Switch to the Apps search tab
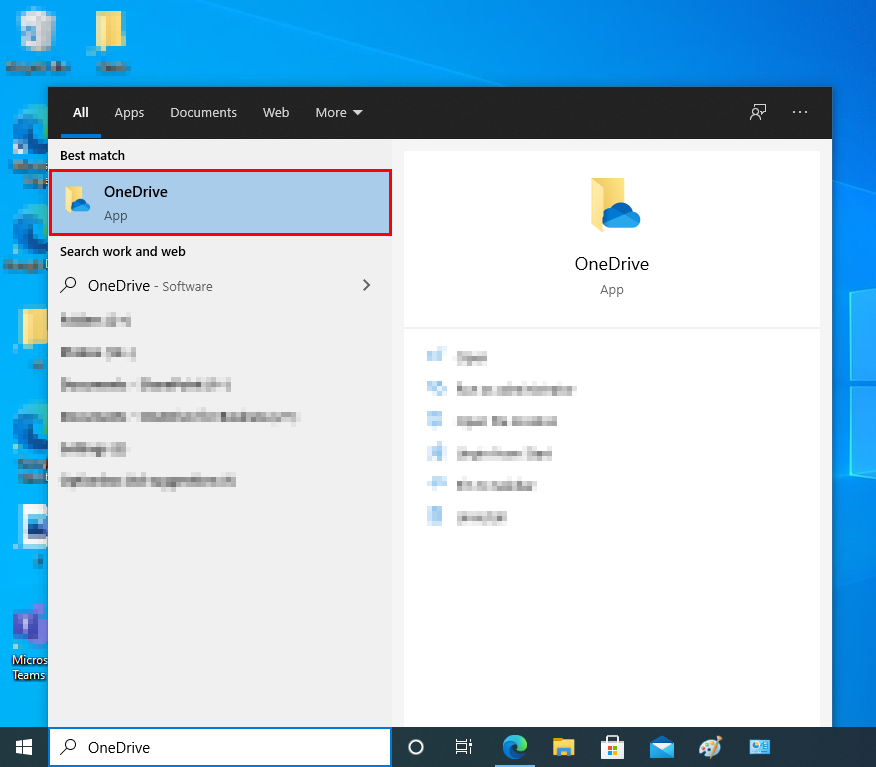The width and height of the screenshot is (876, 767). coord(129,112)
